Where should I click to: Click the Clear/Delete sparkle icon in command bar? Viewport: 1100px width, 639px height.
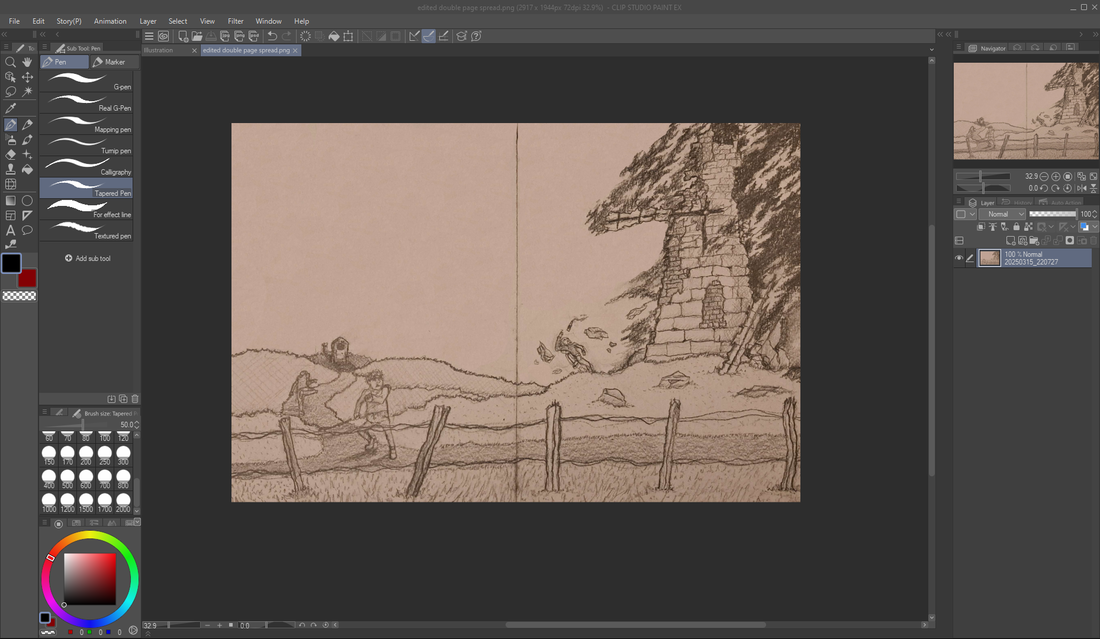pos(305,36)
